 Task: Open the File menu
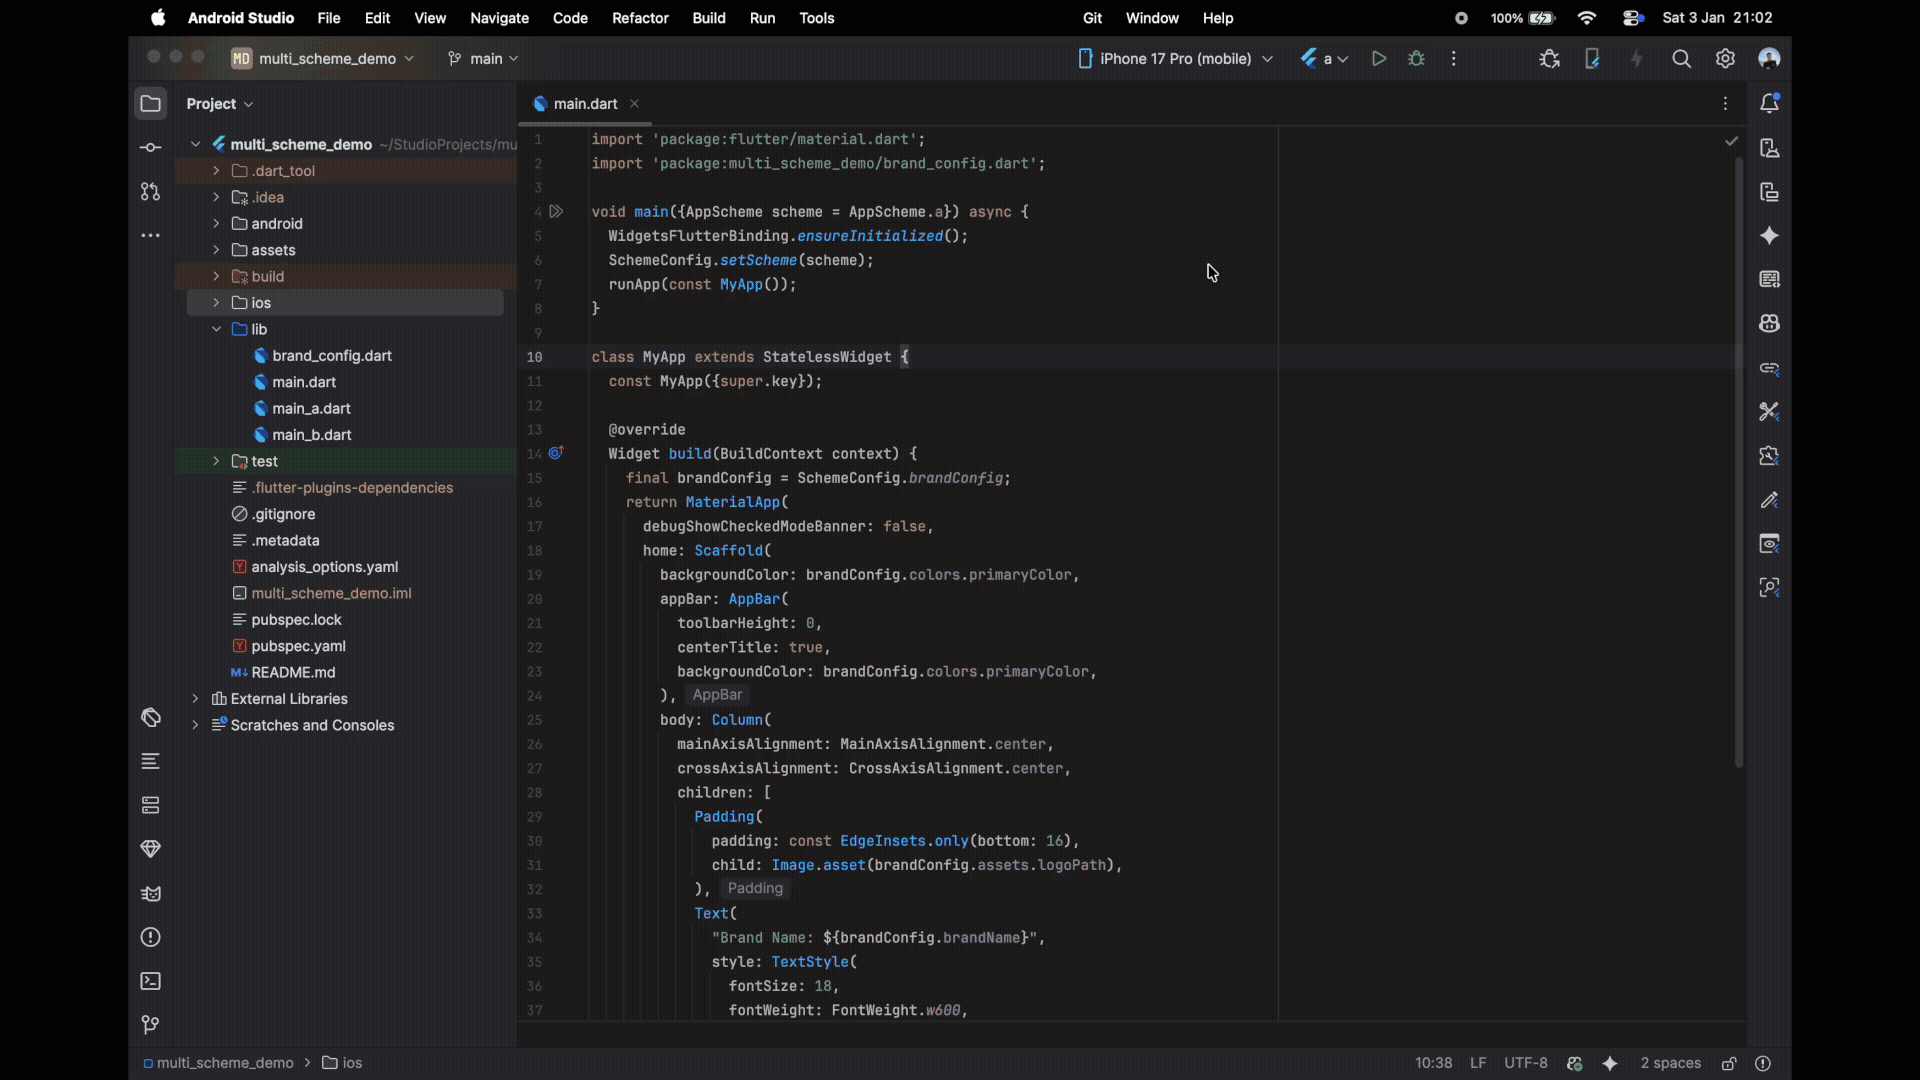328,18
